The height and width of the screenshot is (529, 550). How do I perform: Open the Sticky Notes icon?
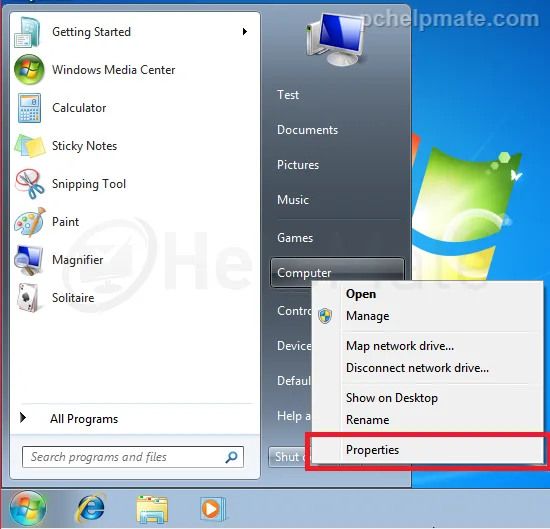point(30,146)
